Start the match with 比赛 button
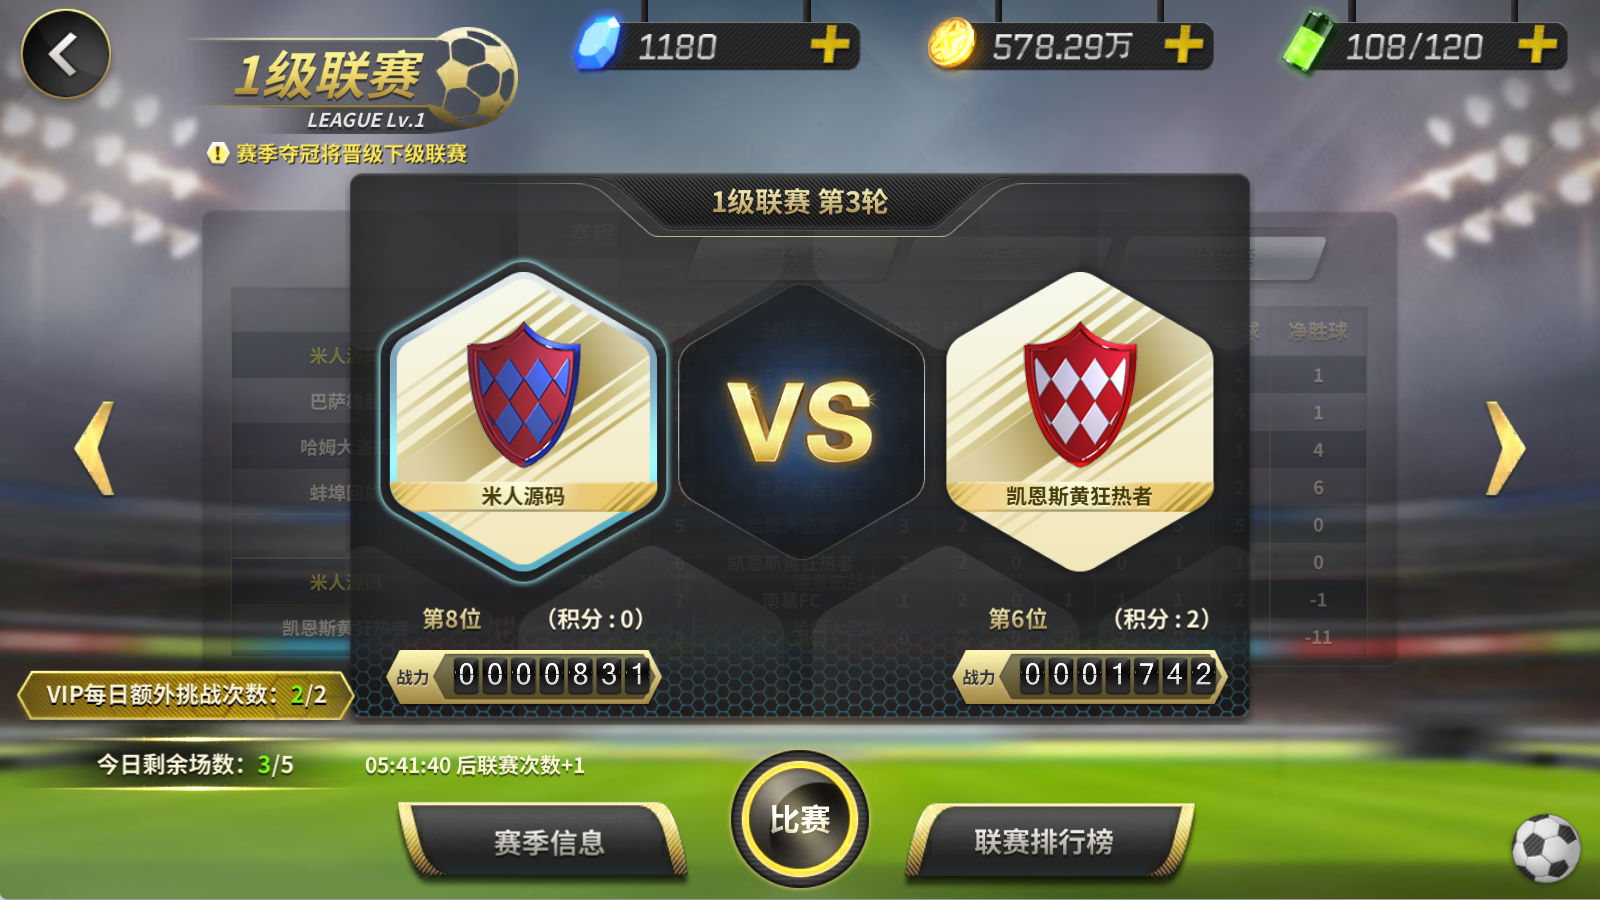 point(800,819)
